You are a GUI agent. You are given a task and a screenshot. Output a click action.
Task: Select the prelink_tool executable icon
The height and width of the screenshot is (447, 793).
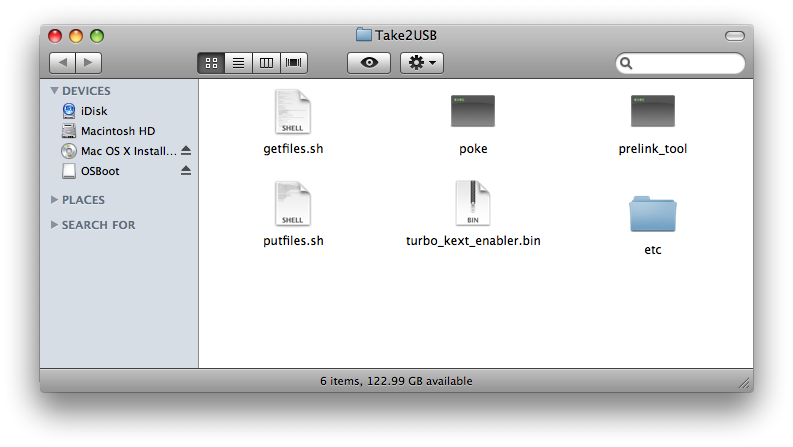(x=653, y=111)
